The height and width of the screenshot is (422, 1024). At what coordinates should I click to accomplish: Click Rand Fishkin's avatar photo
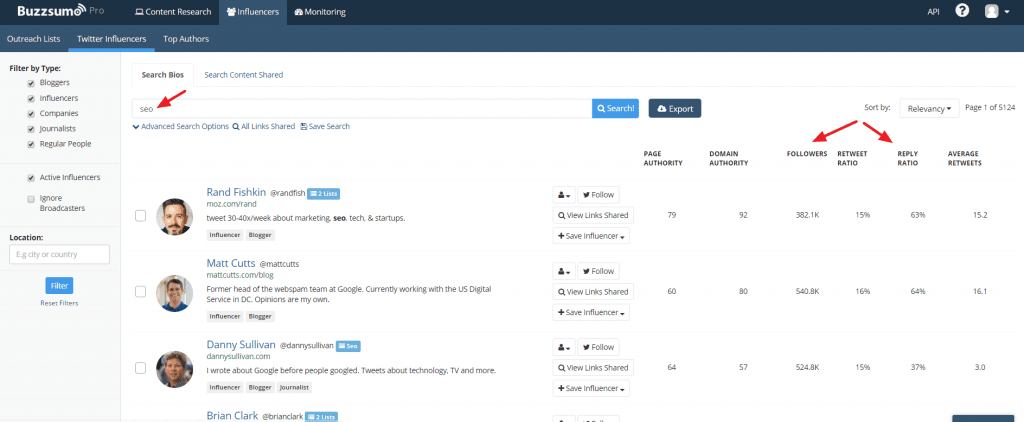pyautogui.click(x=174, y=217)
